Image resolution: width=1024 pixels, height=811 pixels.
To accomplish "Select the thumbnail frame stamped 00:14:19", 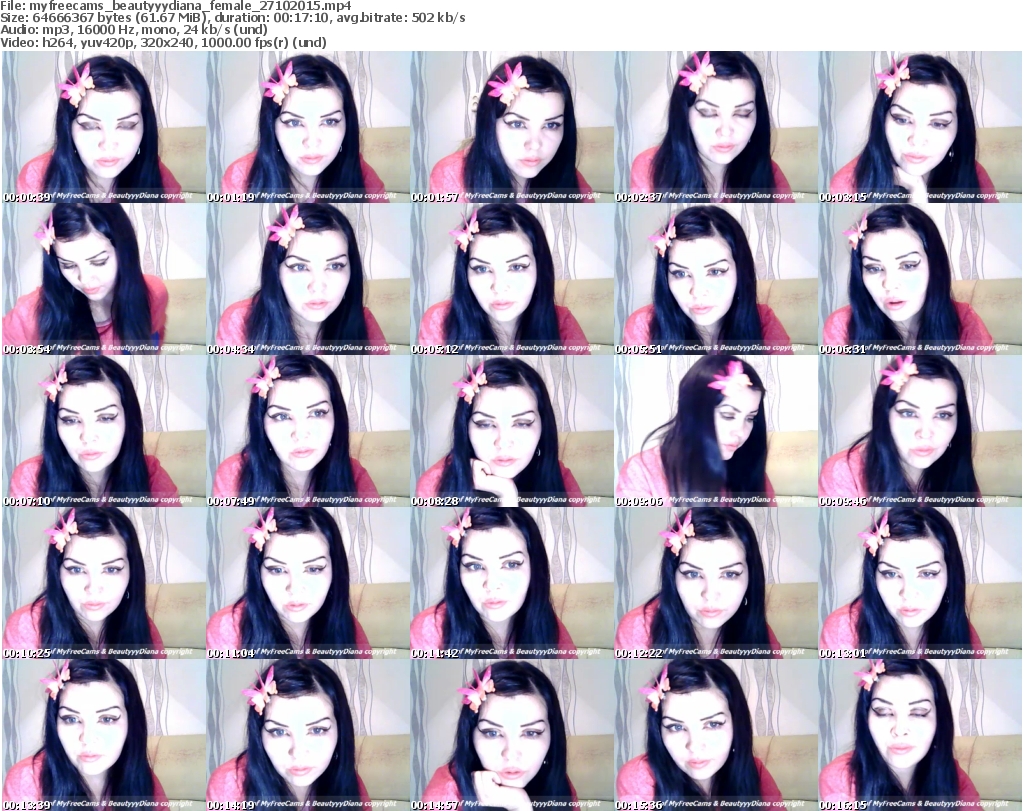I will [x=308, y=735].
